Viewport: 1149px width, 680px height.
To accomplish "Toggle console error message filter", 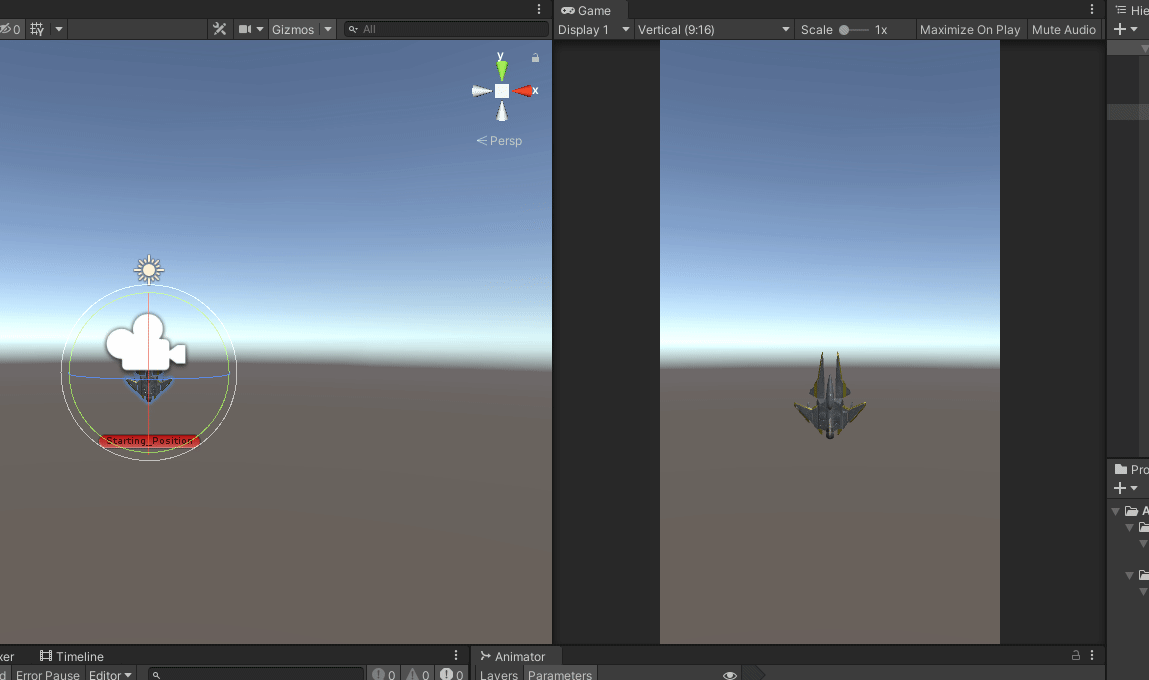I will 451,675.
